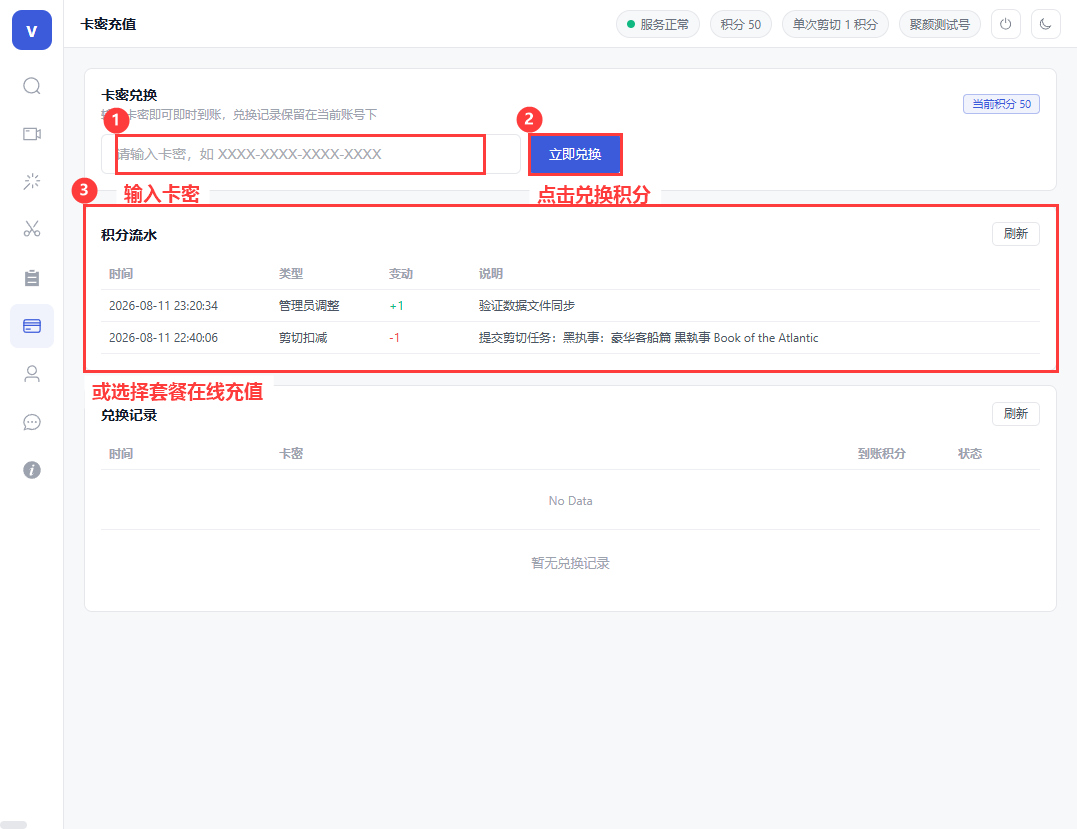Click the 卡密充值 page title
This screenshot has width=1077, height=829.
pos(109,24)
